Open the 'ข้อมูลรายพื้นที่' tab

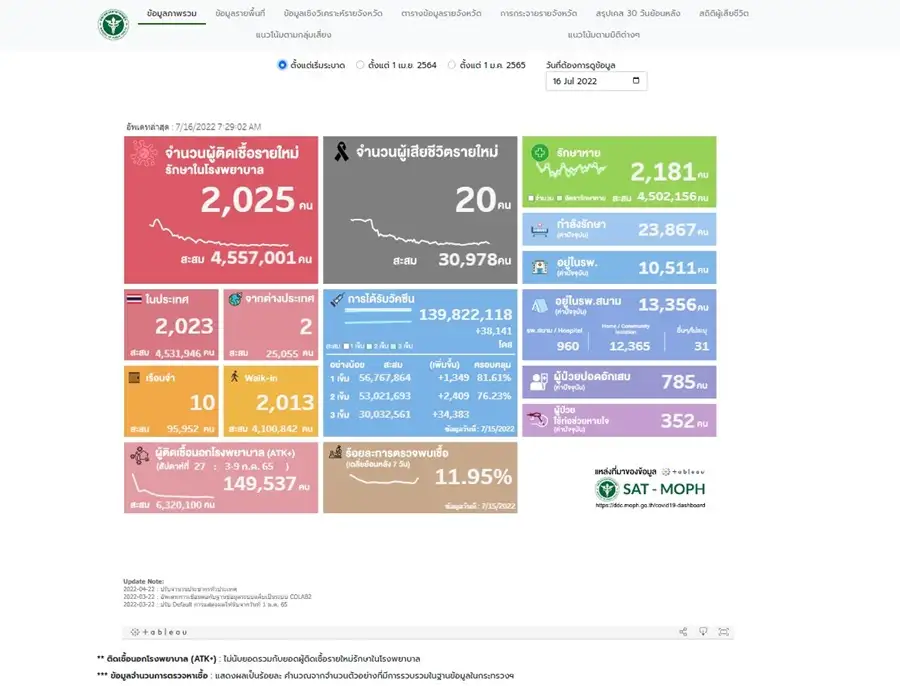point(240,14)
